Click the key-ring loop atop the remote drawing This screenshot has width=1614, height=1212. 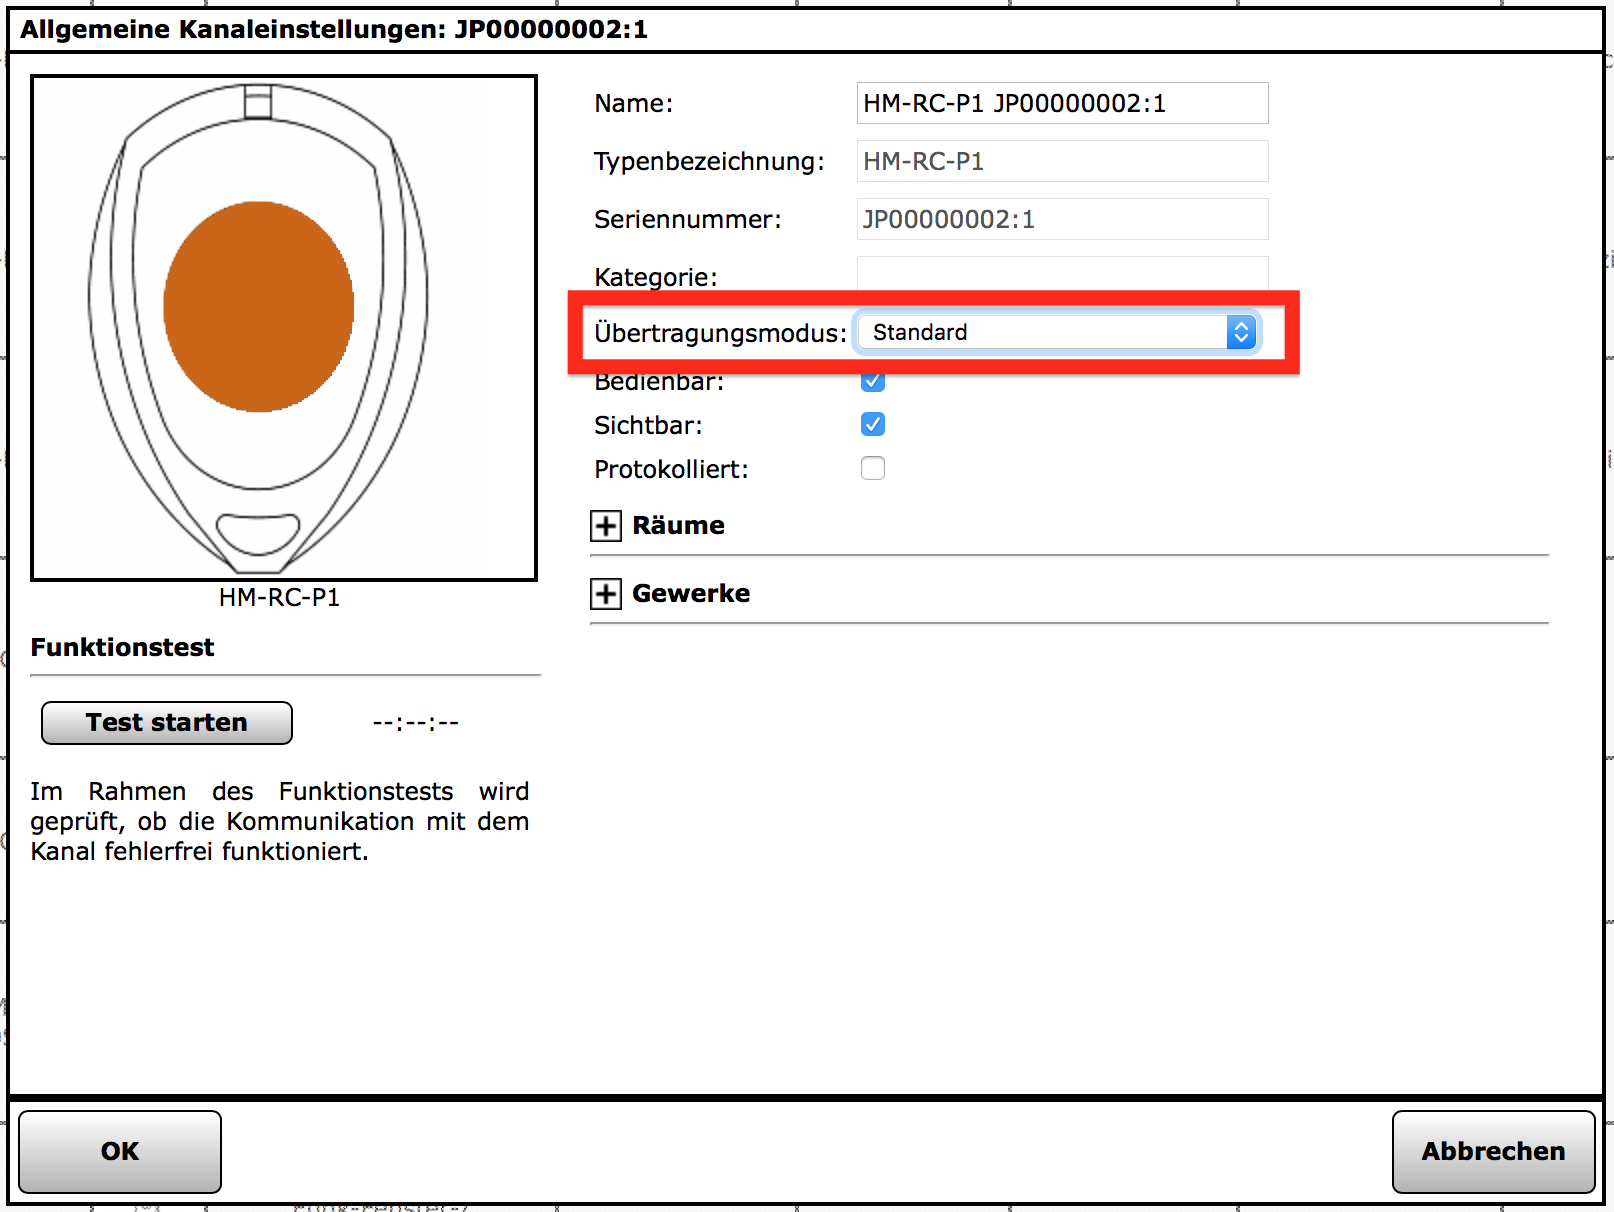pos(258,101)
